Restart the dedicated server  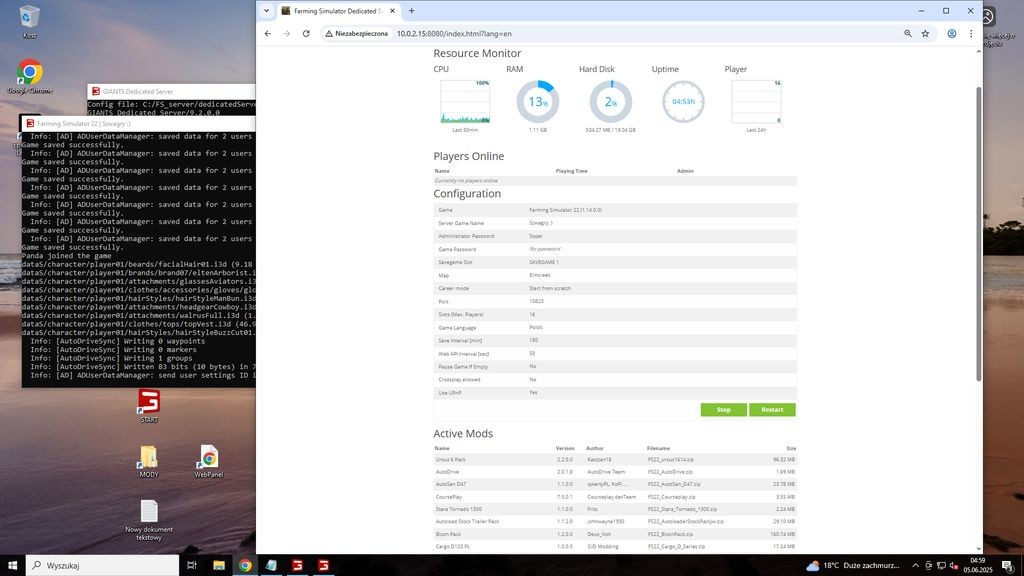pos(772,409)
